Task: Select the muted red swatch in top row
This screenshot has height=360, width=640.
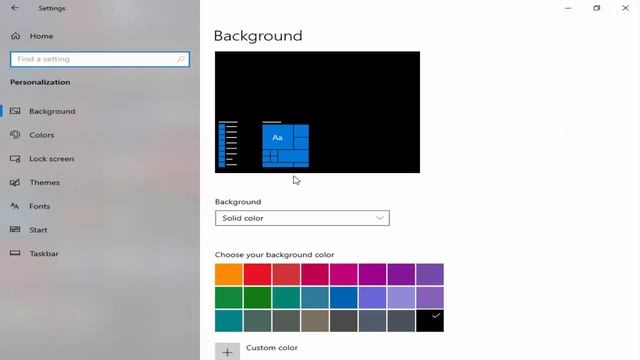Action: point(286,274)
